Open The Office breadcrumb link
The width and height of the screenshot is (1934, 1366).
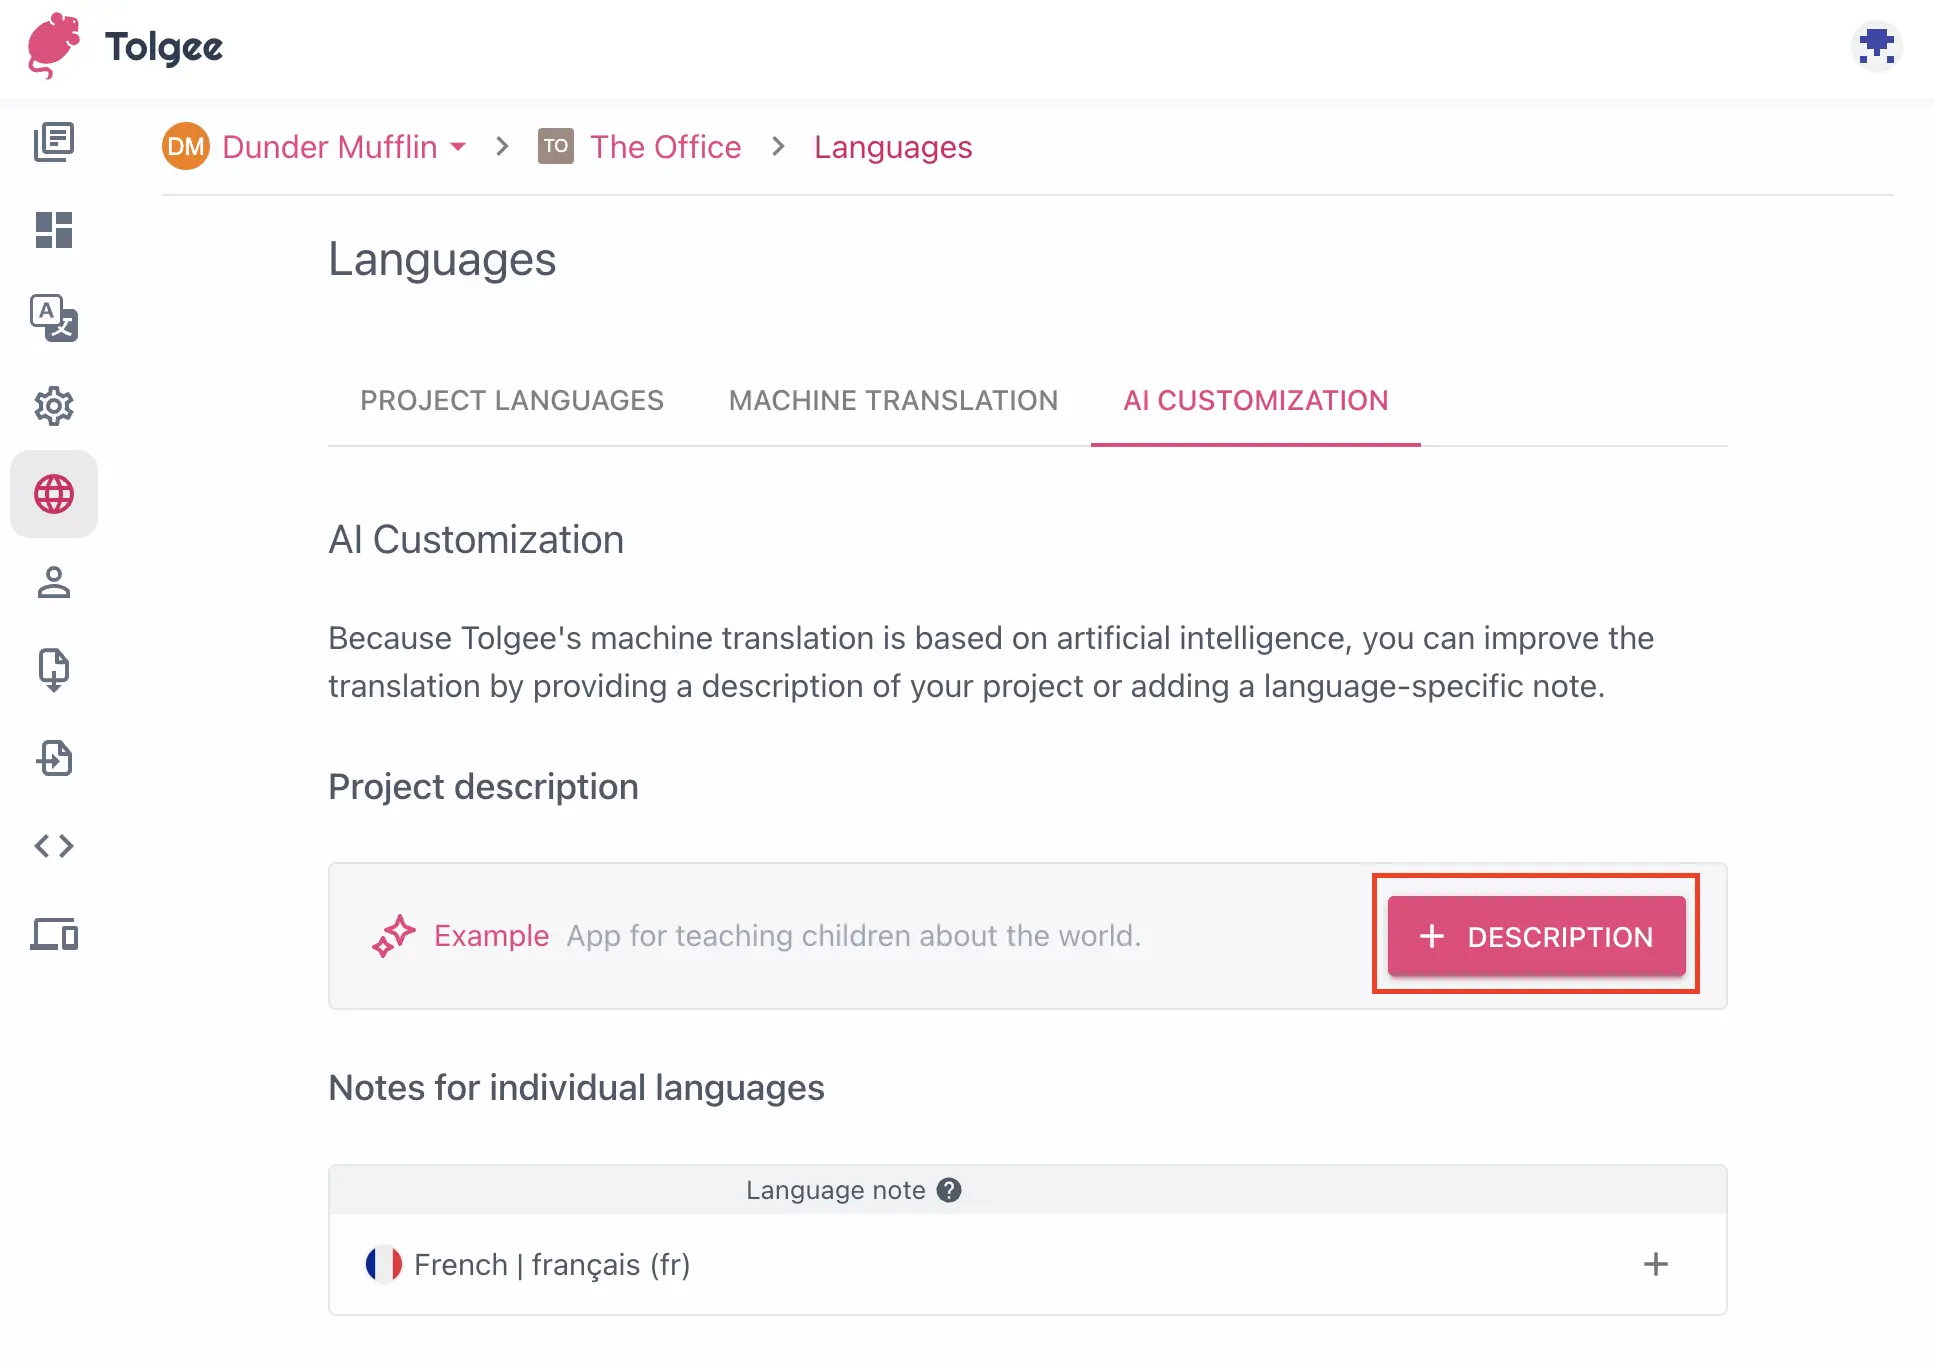click(665, 147)
